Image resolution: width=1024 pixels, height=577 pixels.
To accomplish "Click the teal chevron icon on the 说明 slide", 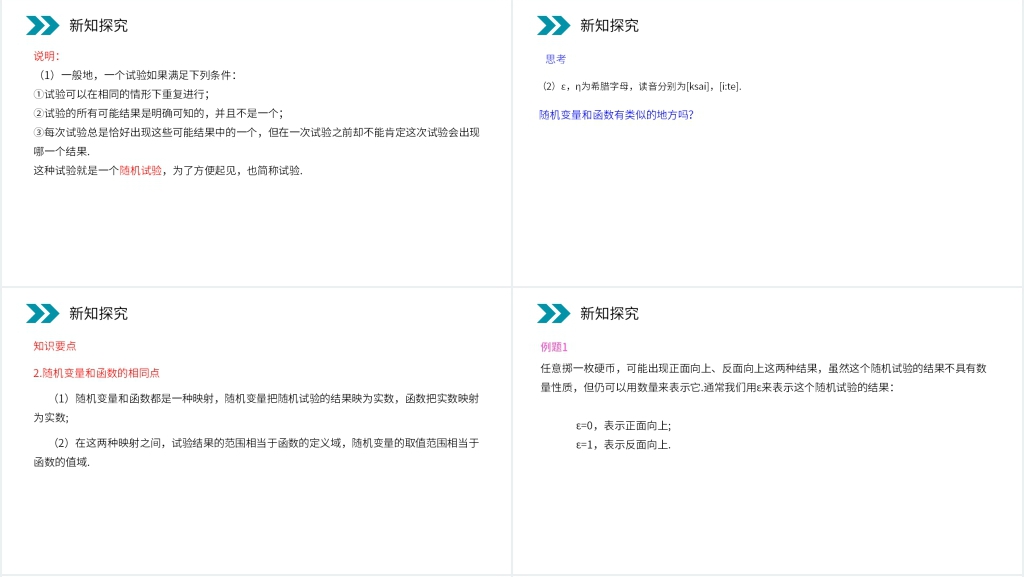I will [x=43, y=26].
